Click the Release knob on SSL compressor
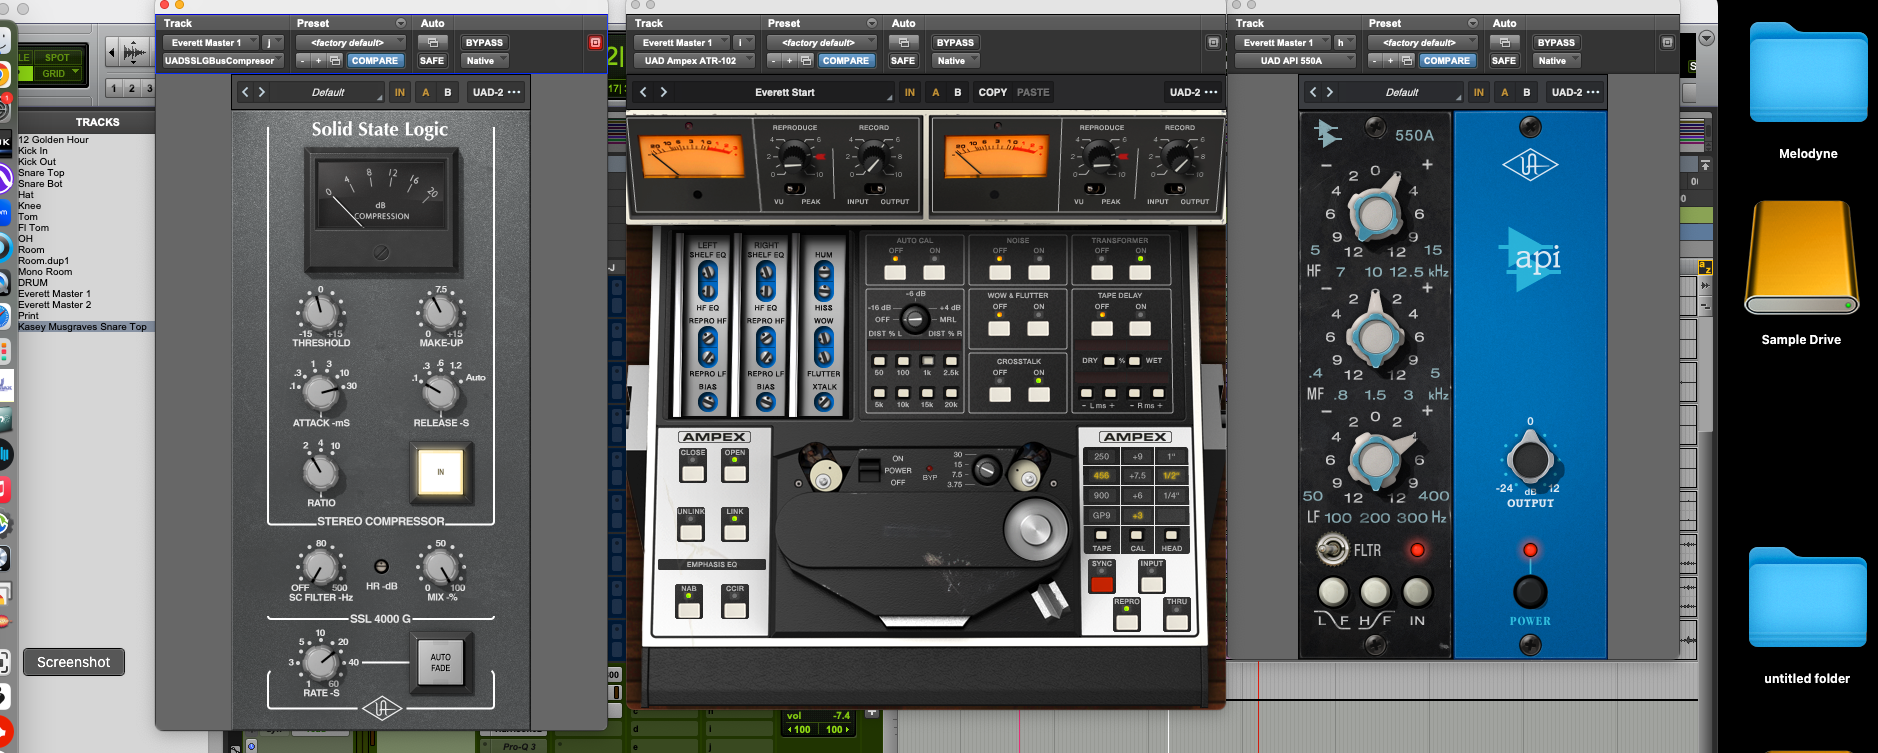1878x753 pixels. pyautogui.click(x=440, y=392)
